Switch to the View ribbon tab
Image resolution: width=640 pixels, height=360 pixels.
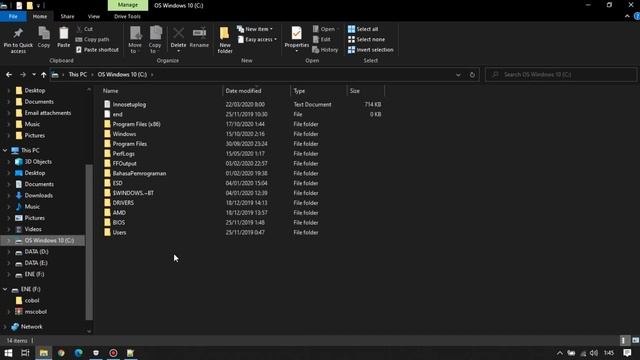tap(93, 16)
